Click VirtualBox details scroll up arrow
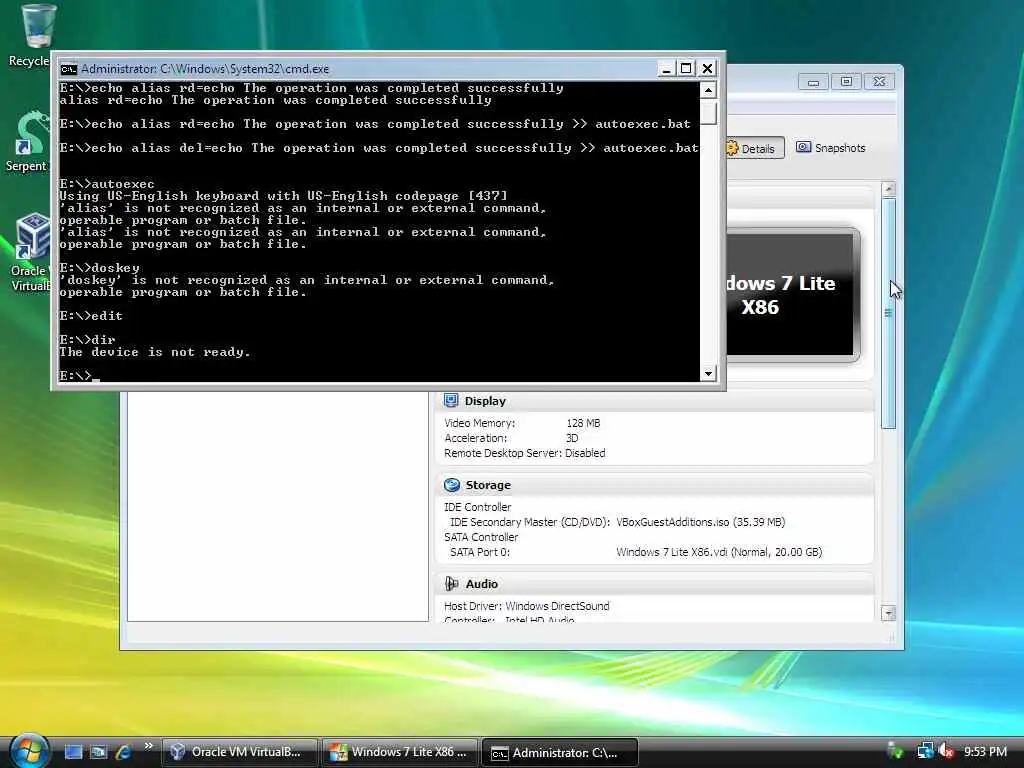The height and width of the screenshot is (768, 1024). [888, 189]
